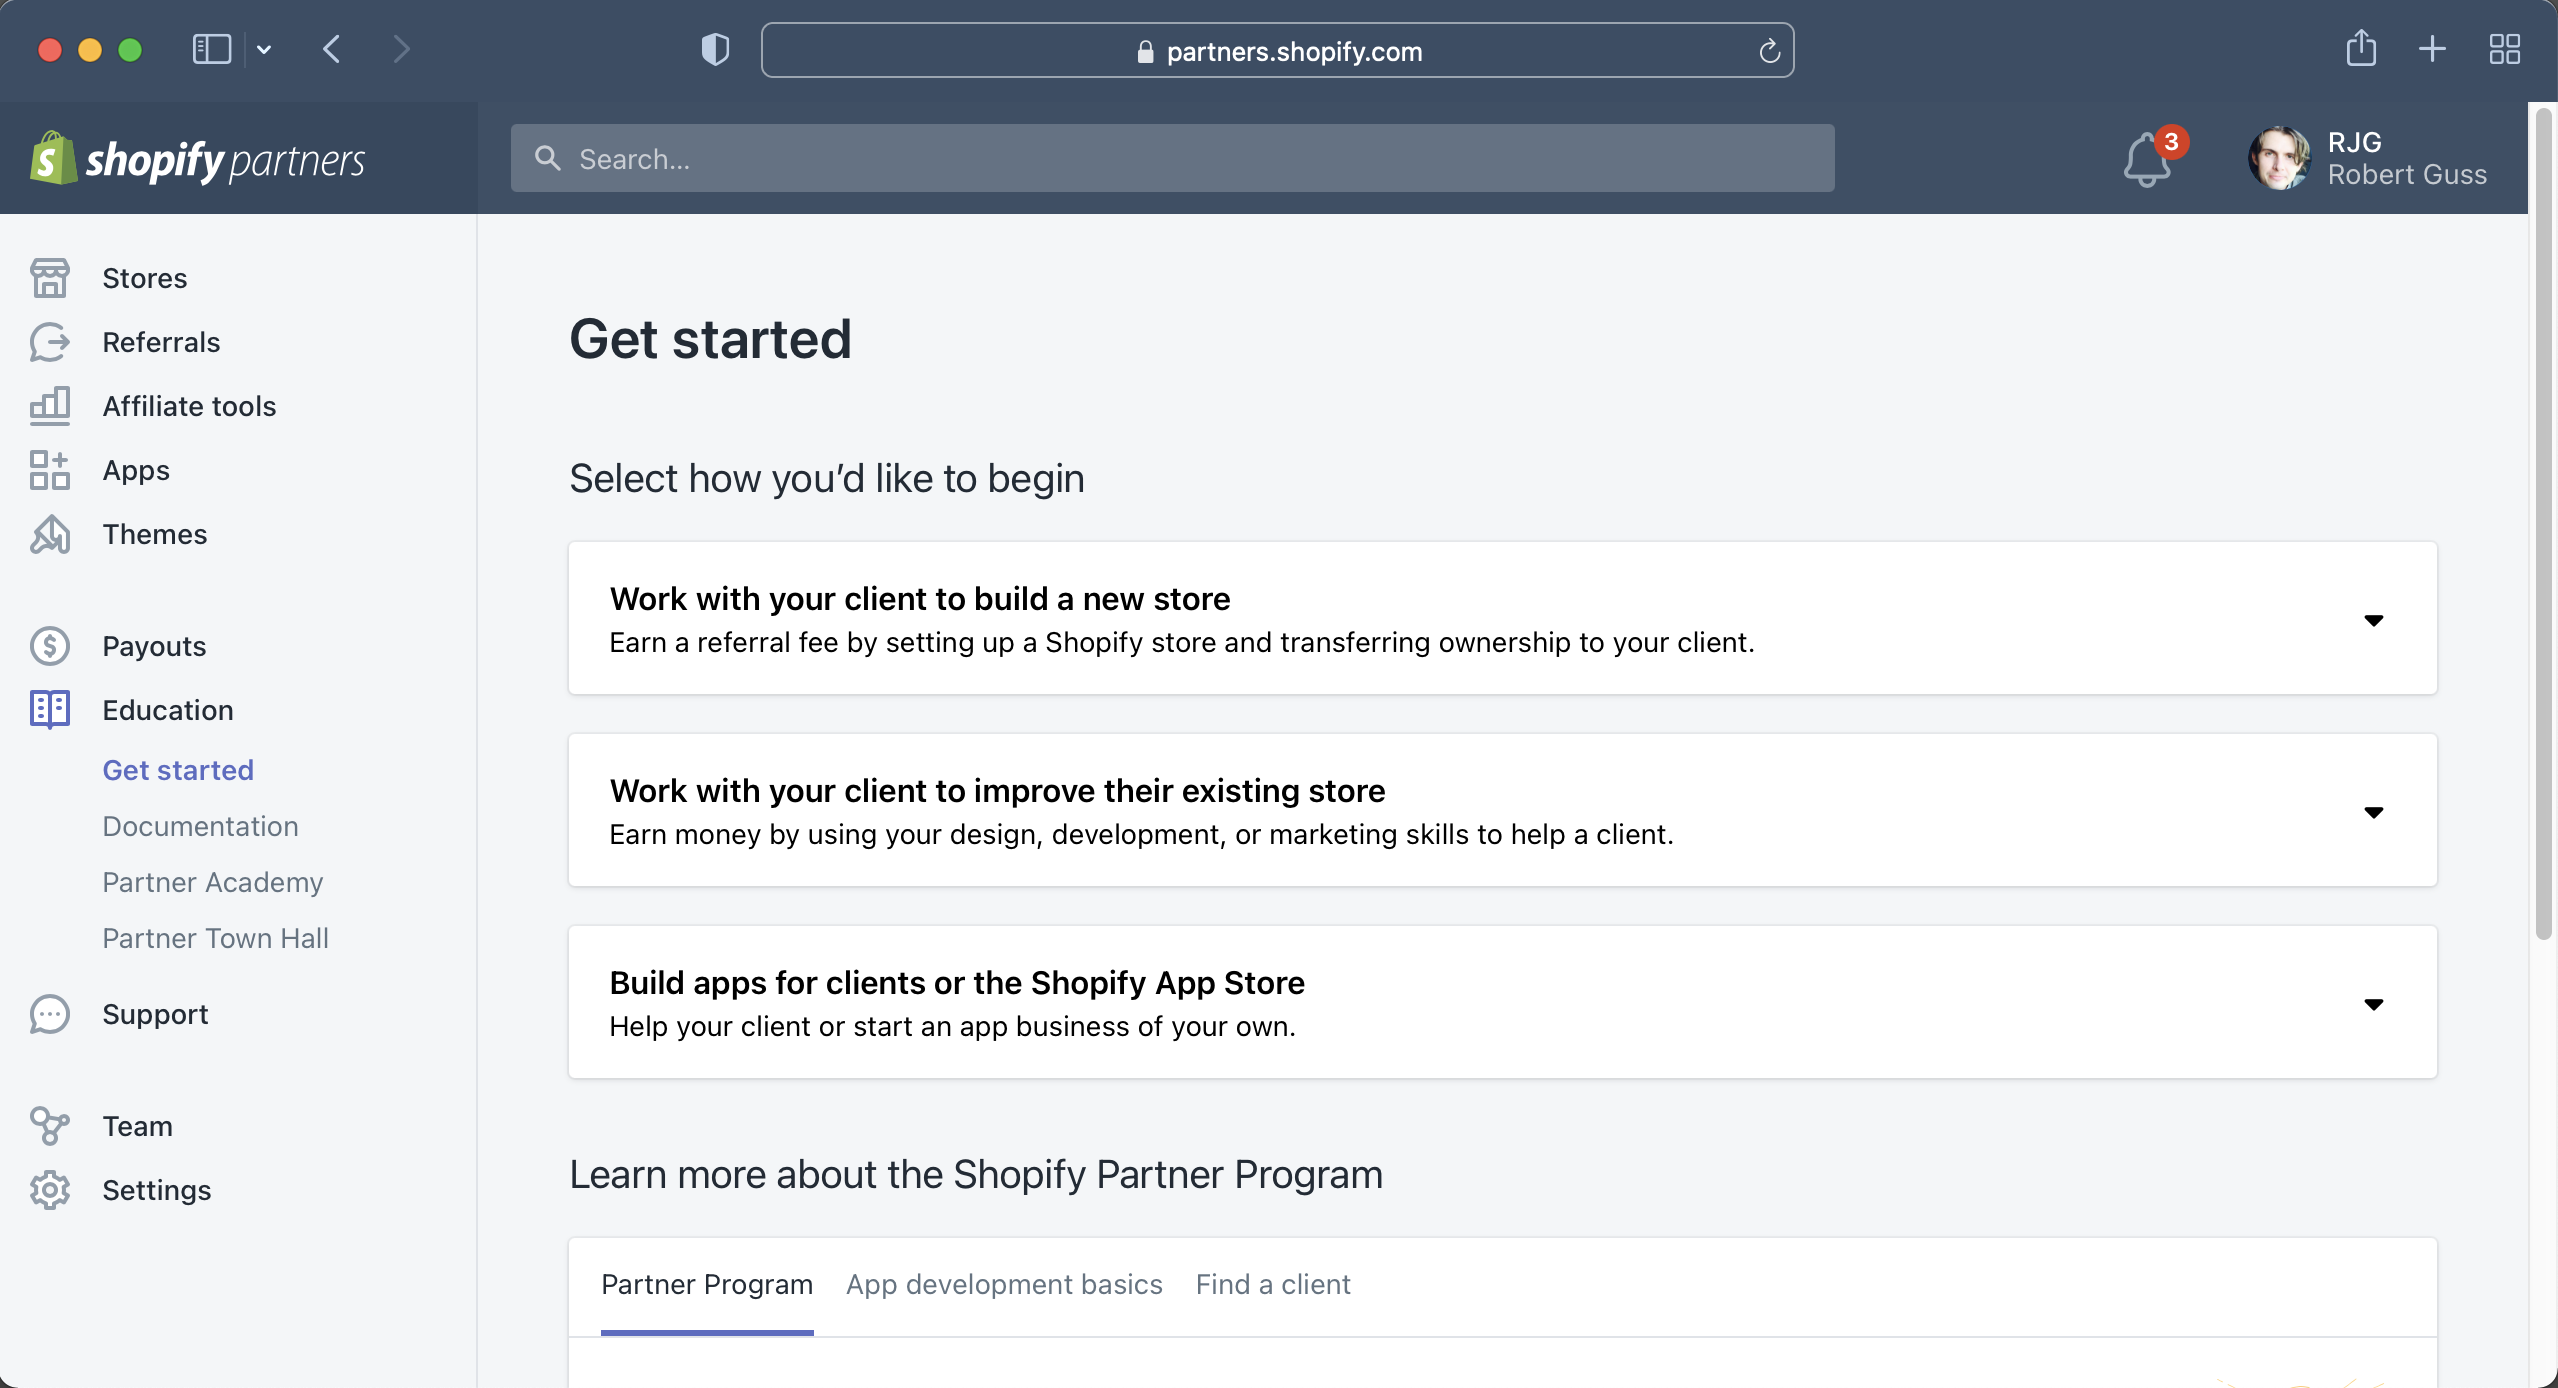This screenshot has height=1388, width=2558.
Task: Toggle Safari sidebar button
Action: (x=211, y=49)
